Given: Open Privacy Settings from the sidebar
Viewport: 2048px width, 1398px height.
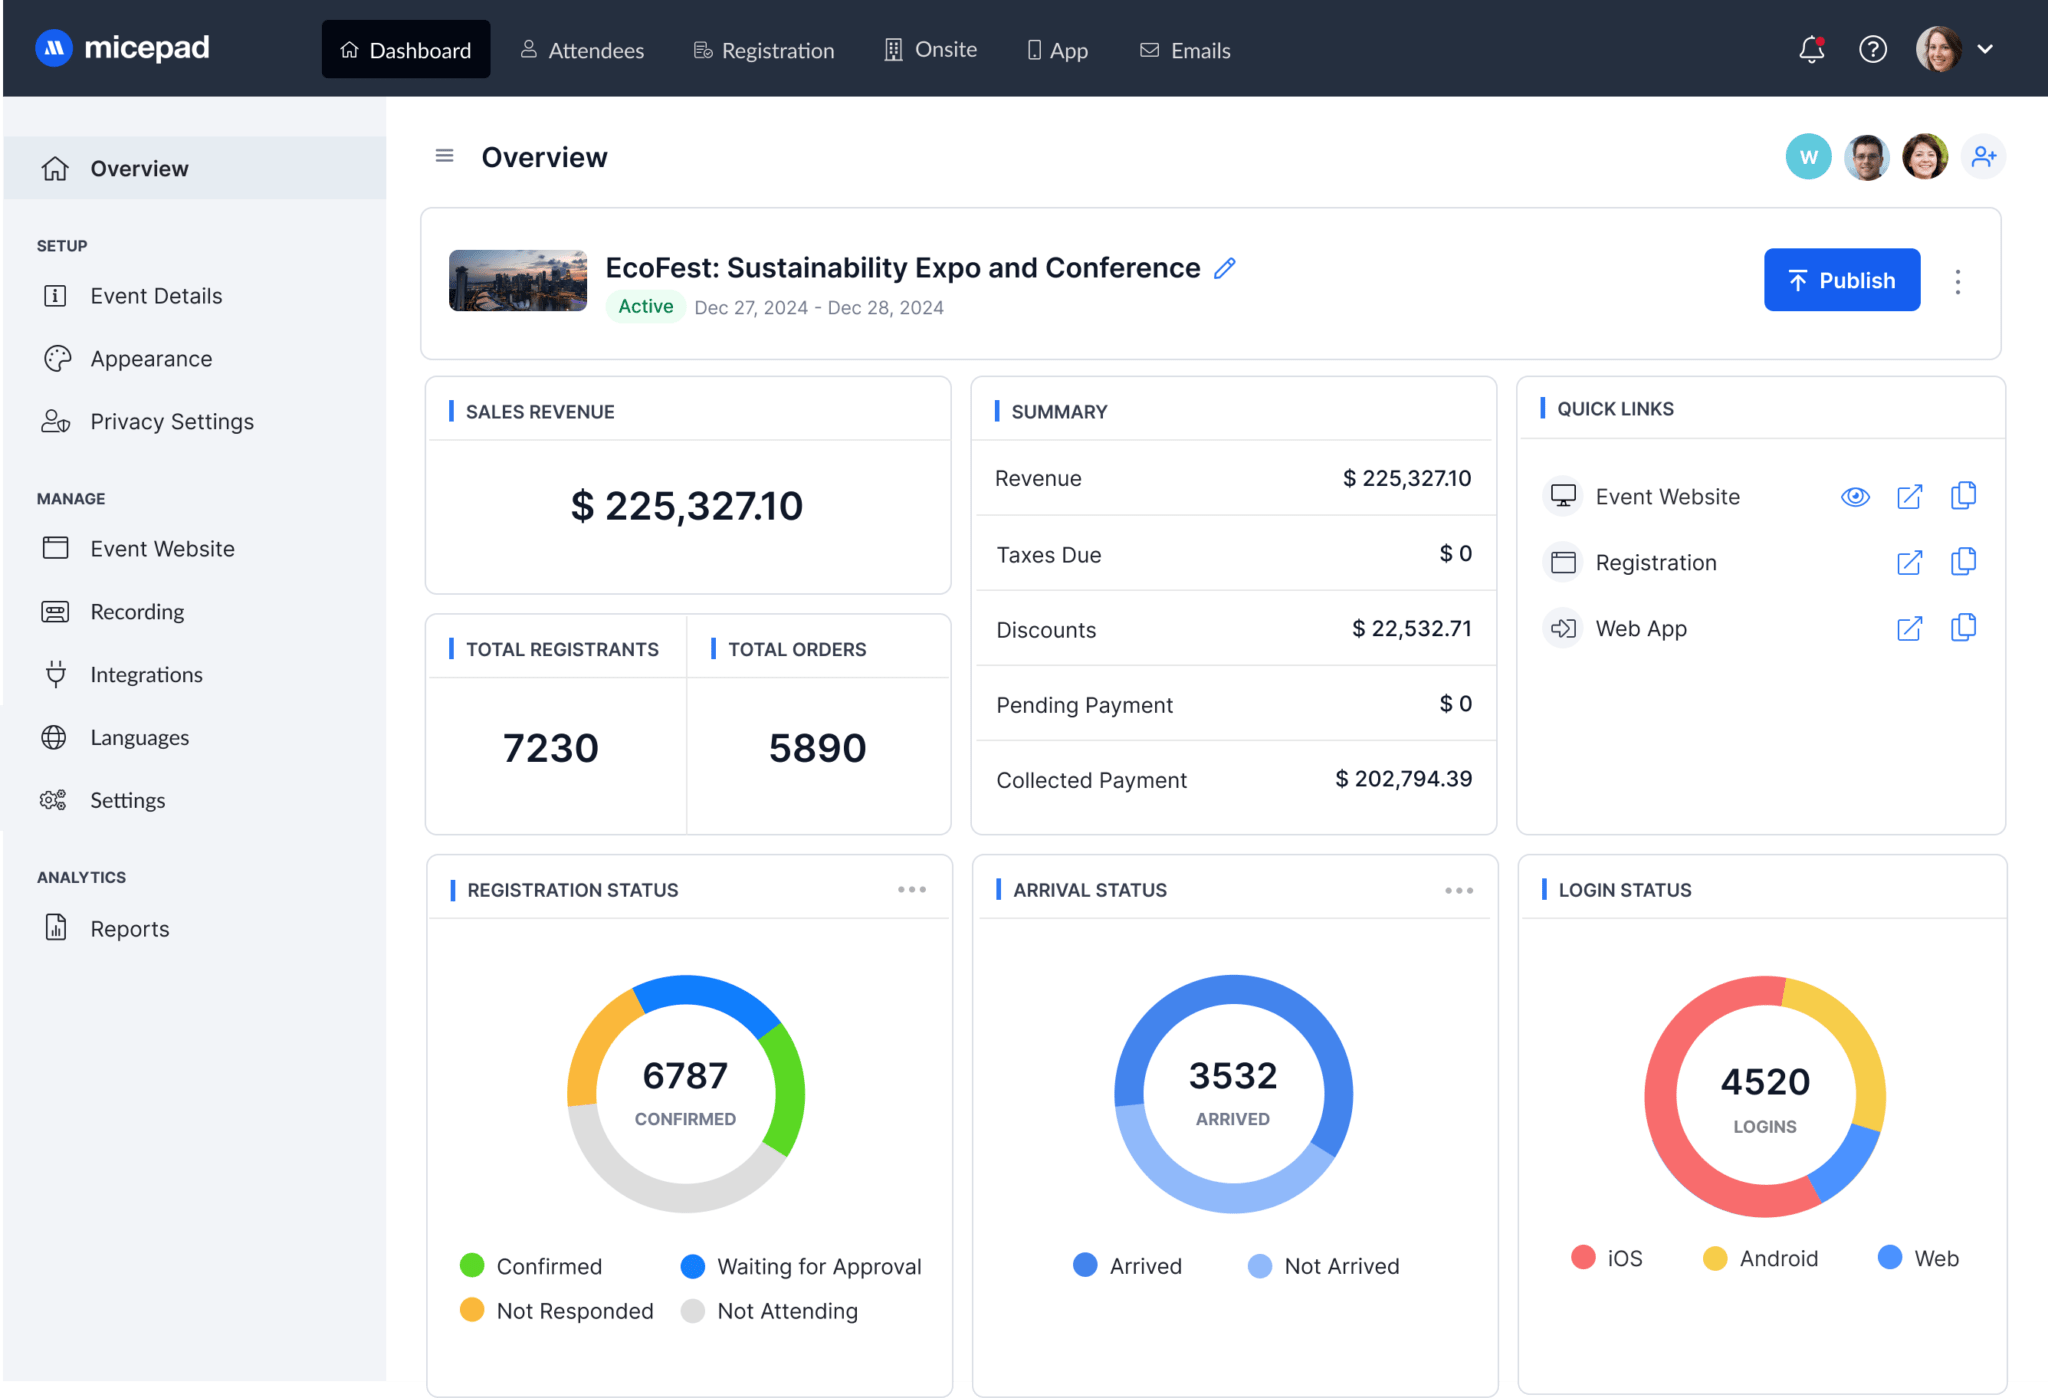Looking at the screenshot, I should (x=171, y=421).
